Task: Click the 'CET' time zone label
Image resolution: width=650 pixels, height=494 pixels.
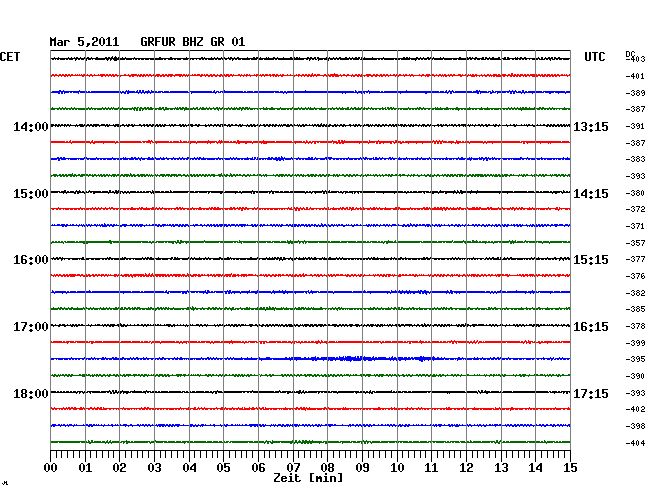Action: 10,57
